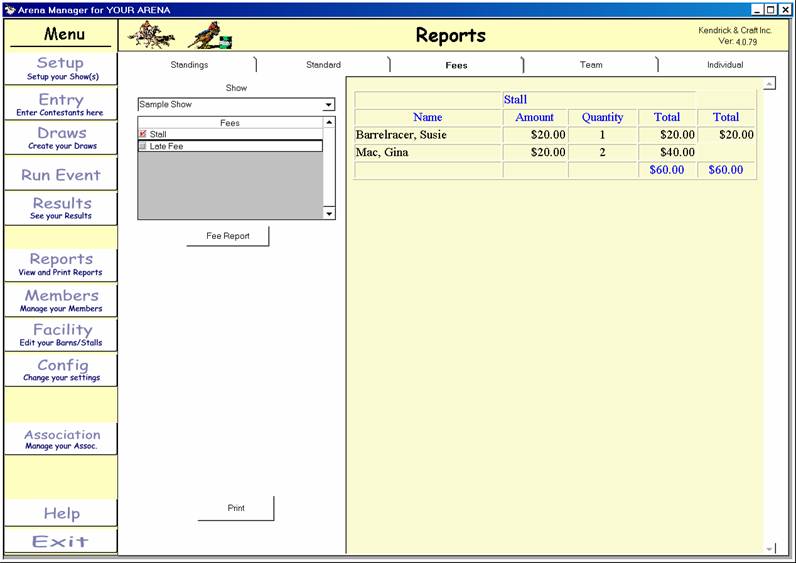
Task: Switch to the Team tab
Action: 591,65
